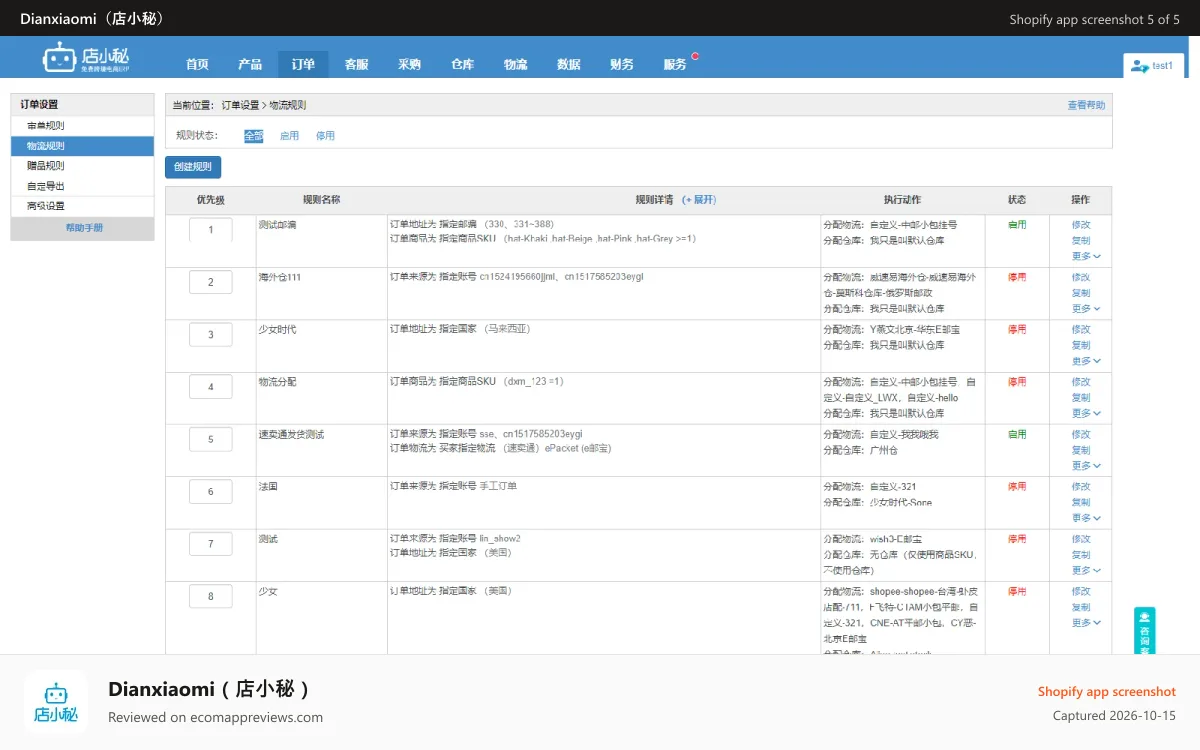
Task: Open the 客服 menu
Action: click(x=356, y=64)
